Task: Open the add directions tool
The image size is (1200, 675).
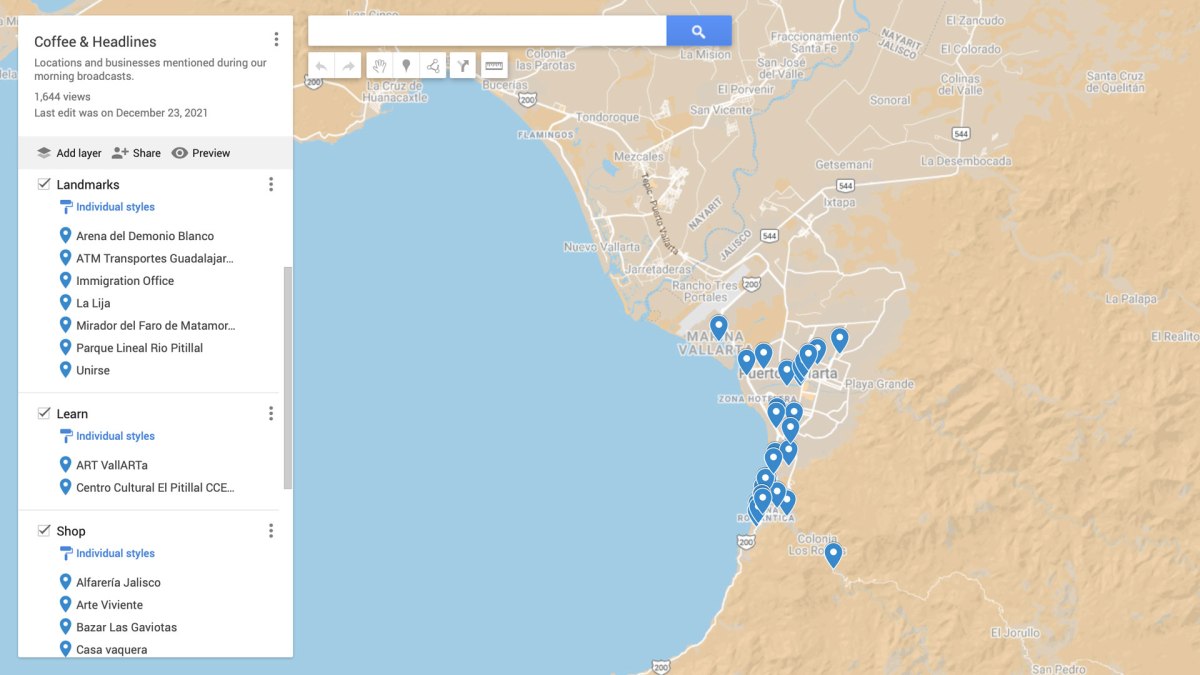Action: pyautogui.click(x=463, y=66)
